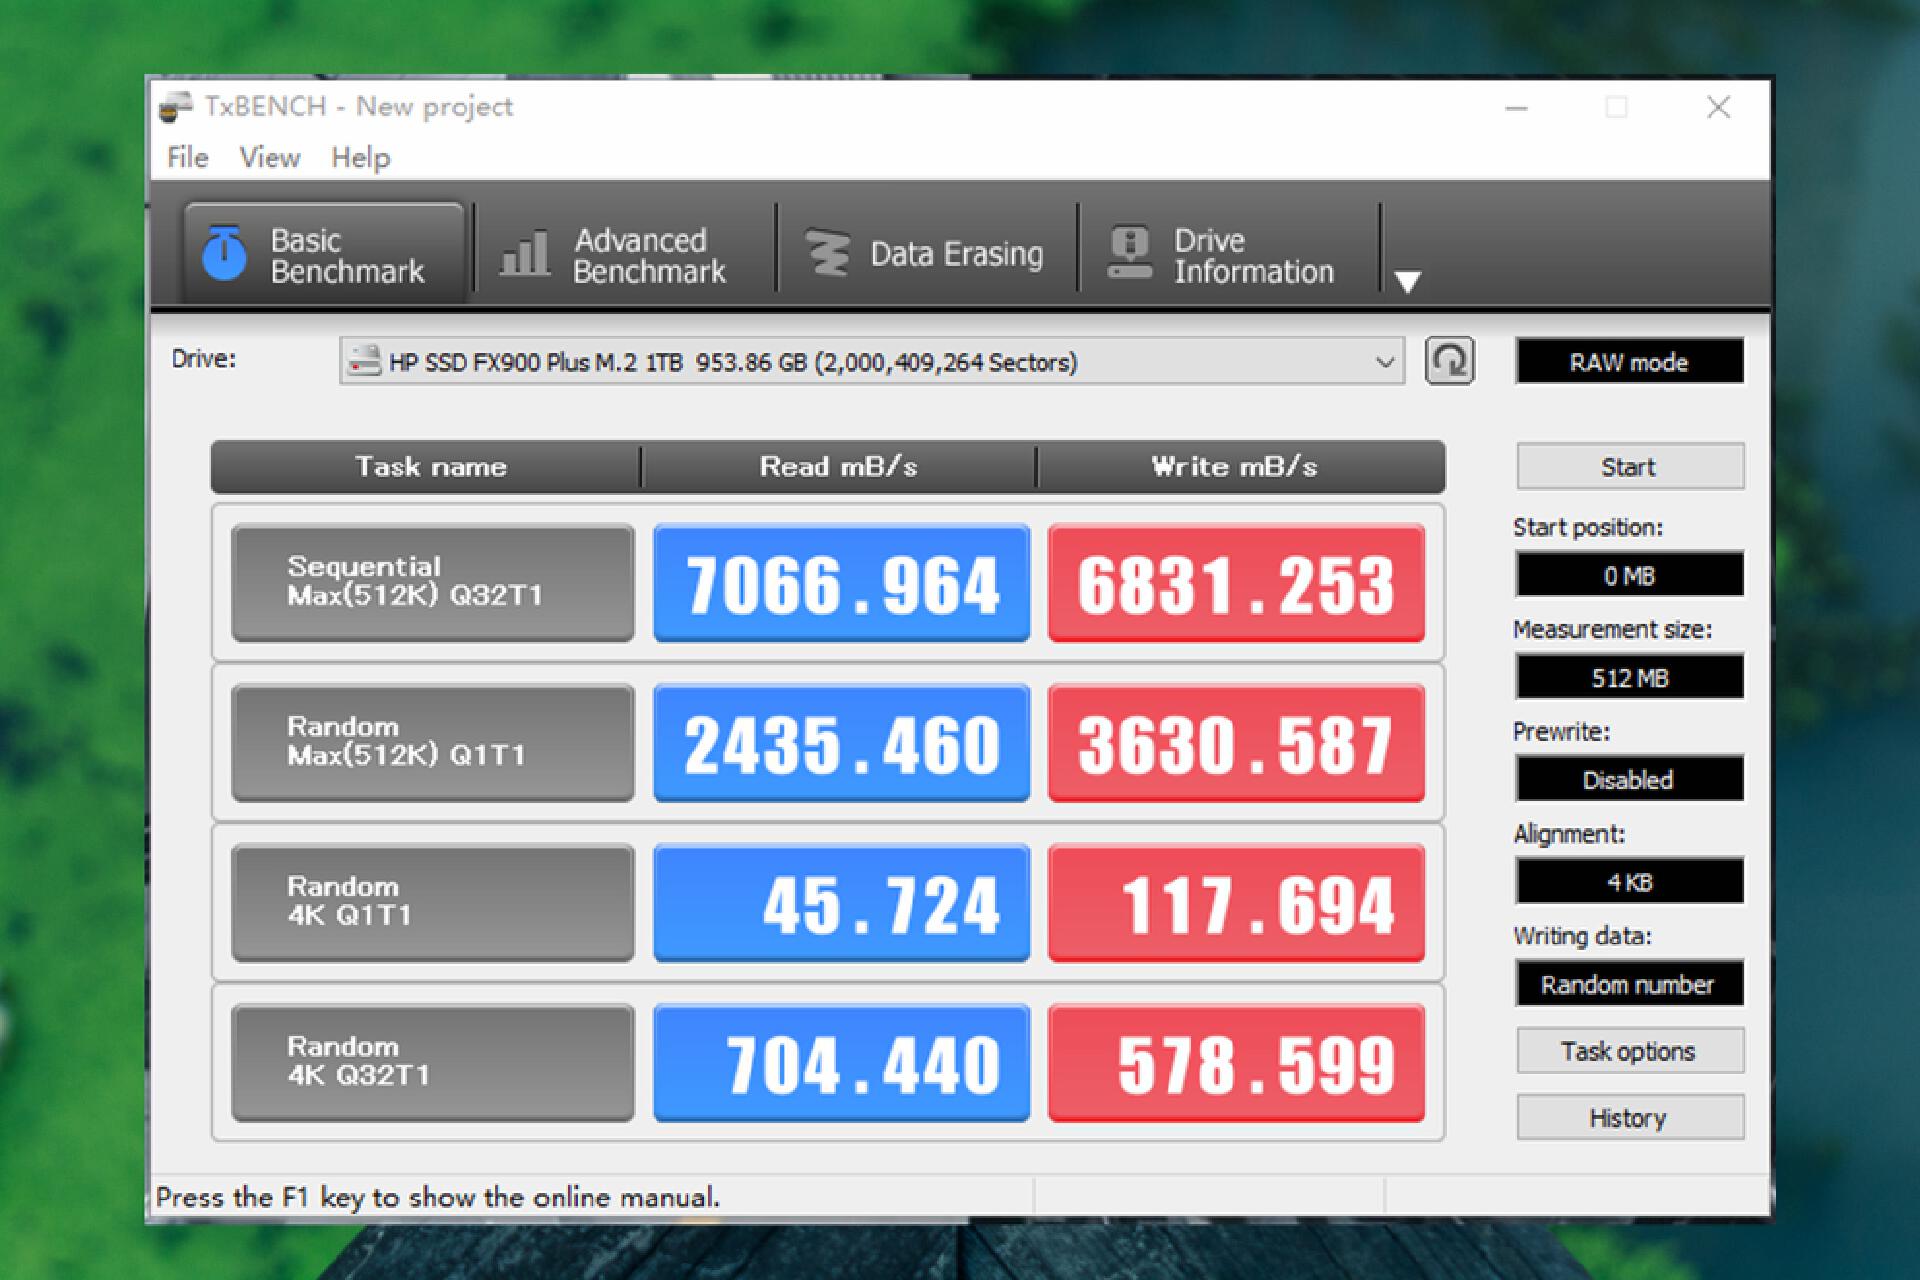Expand the toolbar overflow arrow
1920x1280 pixels.
[x=1407, y=282]
